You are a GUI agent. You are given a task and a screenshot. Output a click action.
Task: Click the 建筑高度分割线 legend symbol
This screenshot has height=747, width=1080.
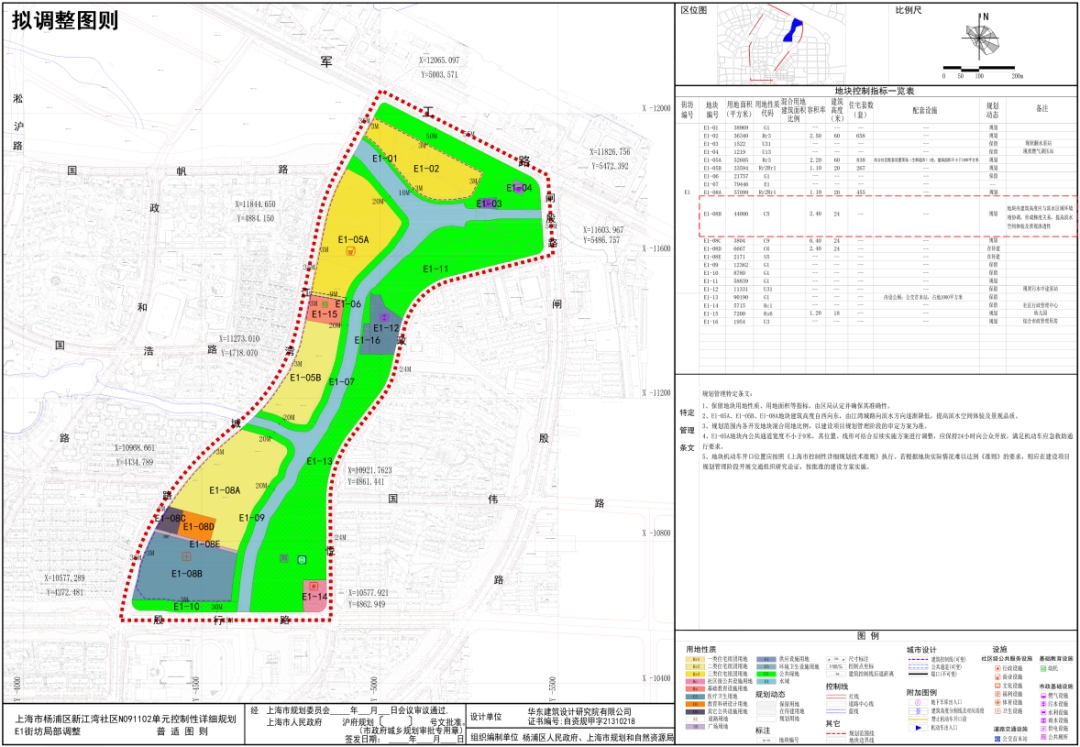pos(918,711)
